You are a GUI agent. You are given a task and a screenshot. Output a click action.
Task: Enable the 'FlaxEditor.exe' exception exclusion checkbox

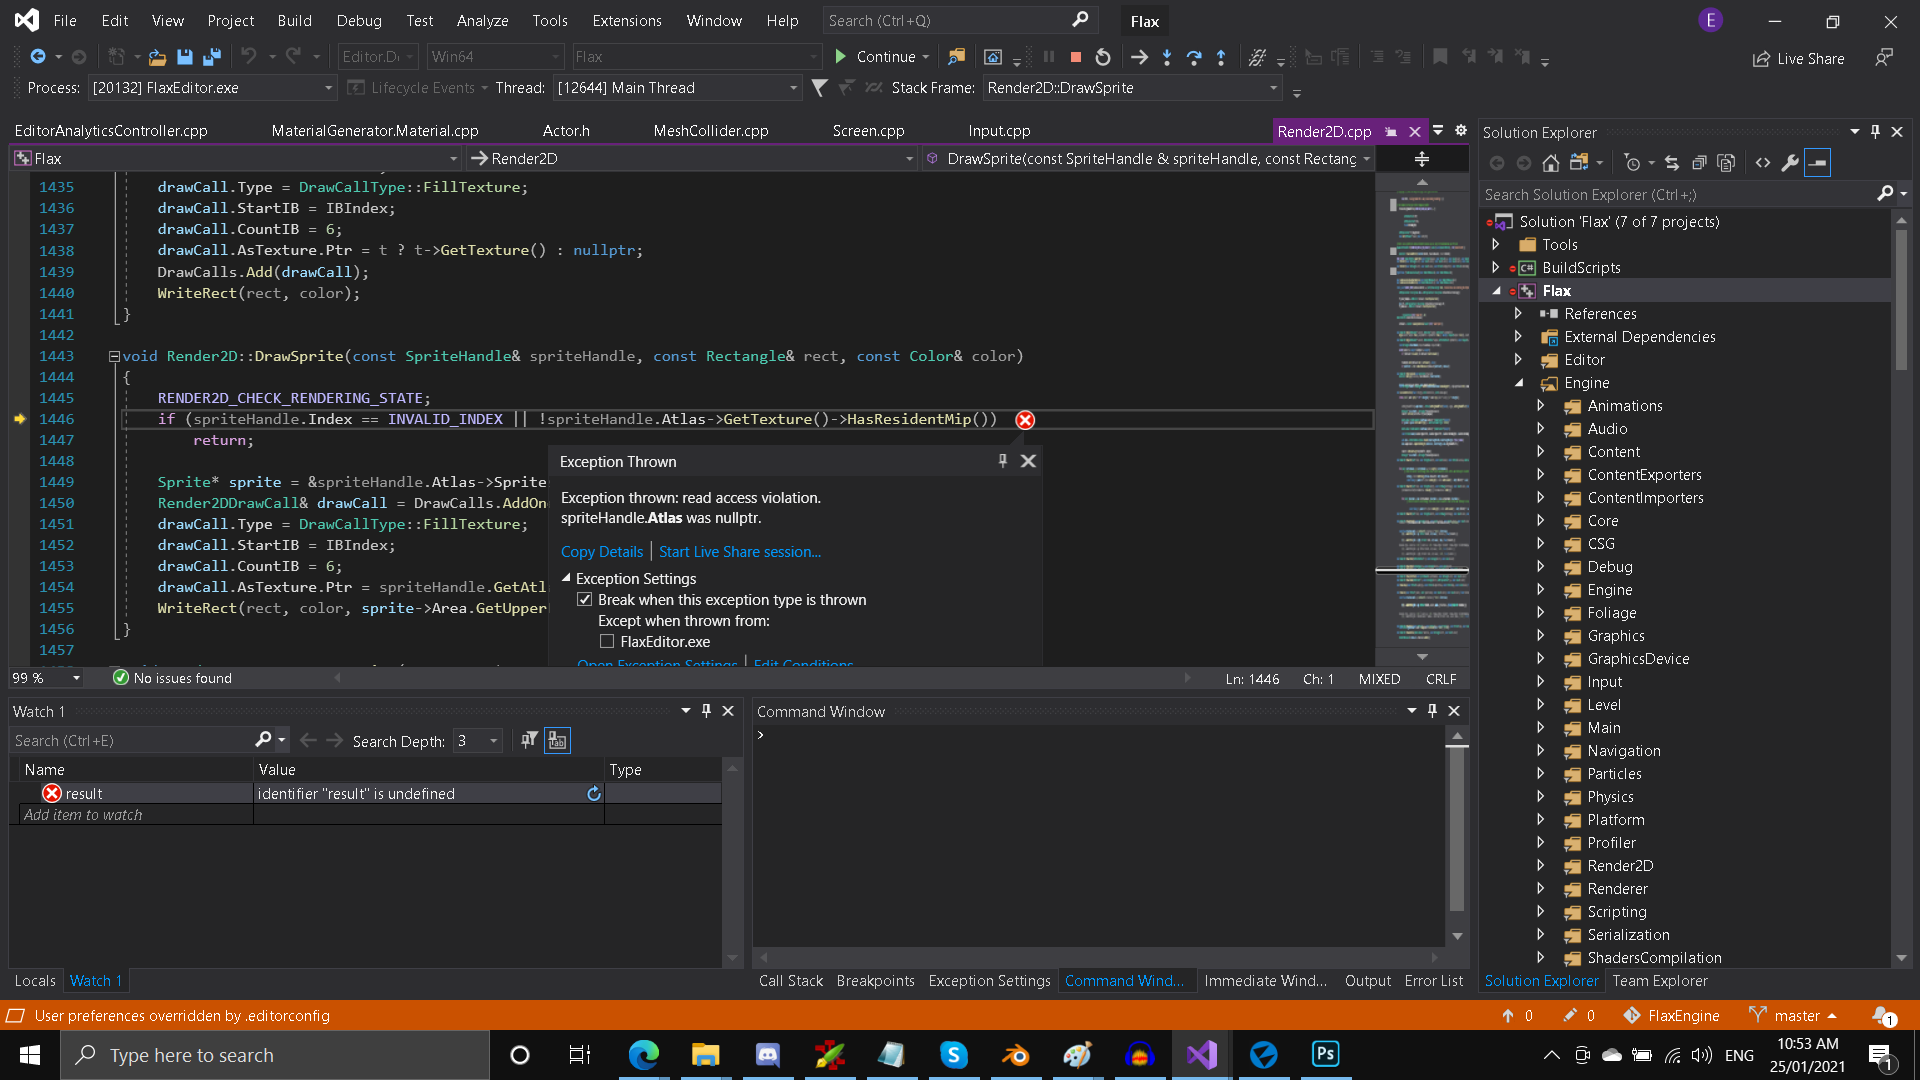click(x=607, y=641)
